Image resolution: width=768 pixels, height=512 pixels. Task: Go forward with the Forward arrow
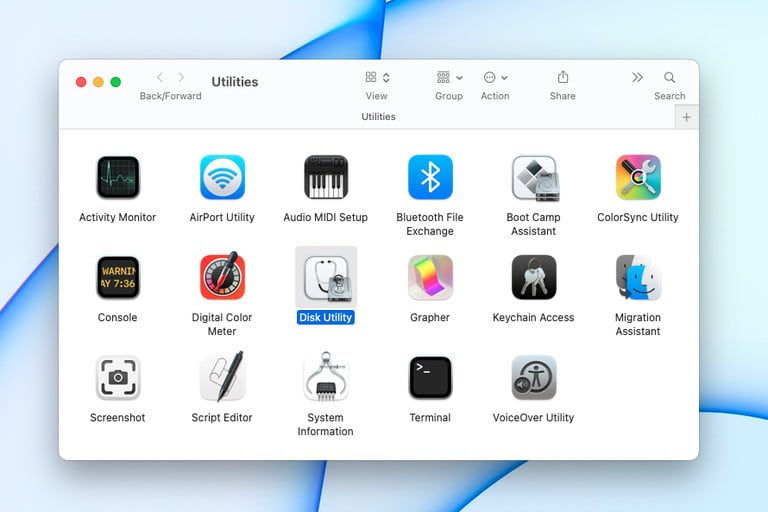[181, 77]
